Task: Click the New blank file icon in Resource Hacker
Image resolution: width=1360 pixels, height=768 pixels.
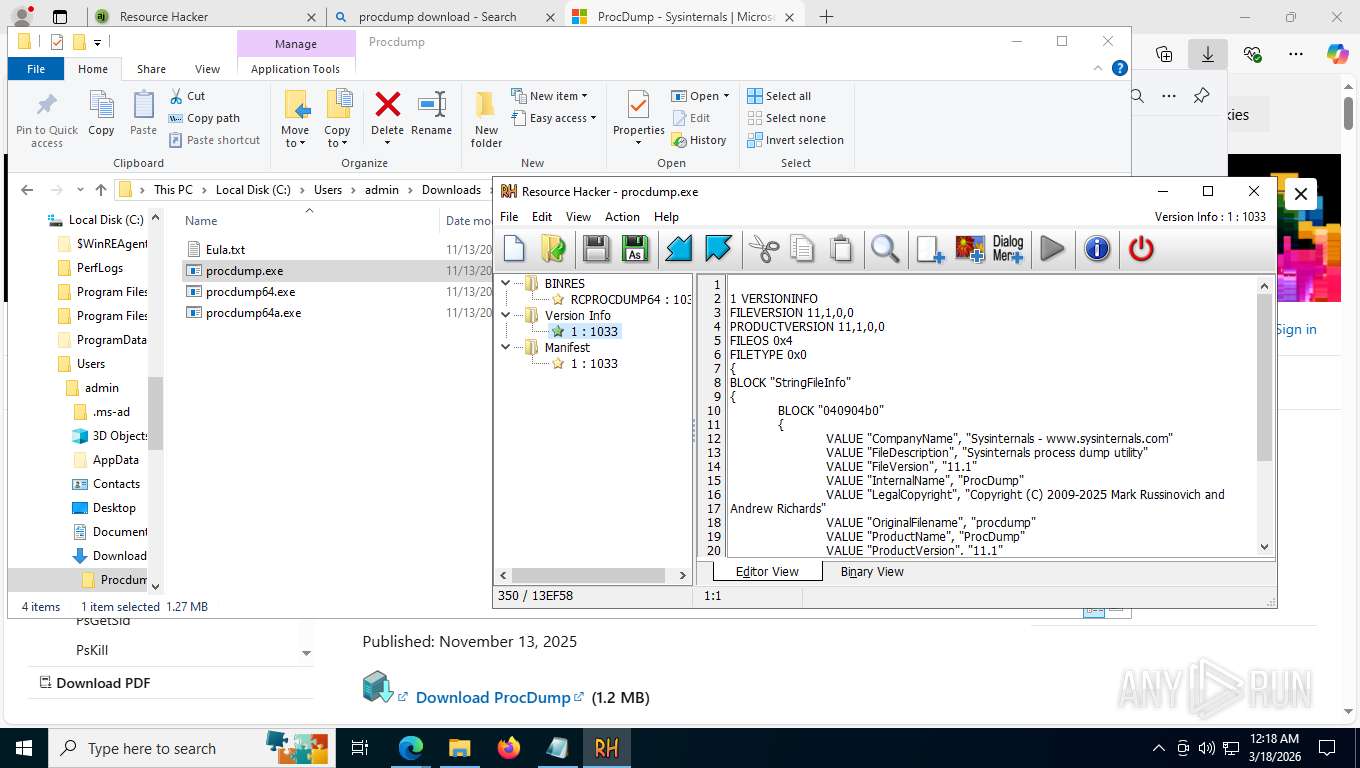Action: [x=514, y=248]
